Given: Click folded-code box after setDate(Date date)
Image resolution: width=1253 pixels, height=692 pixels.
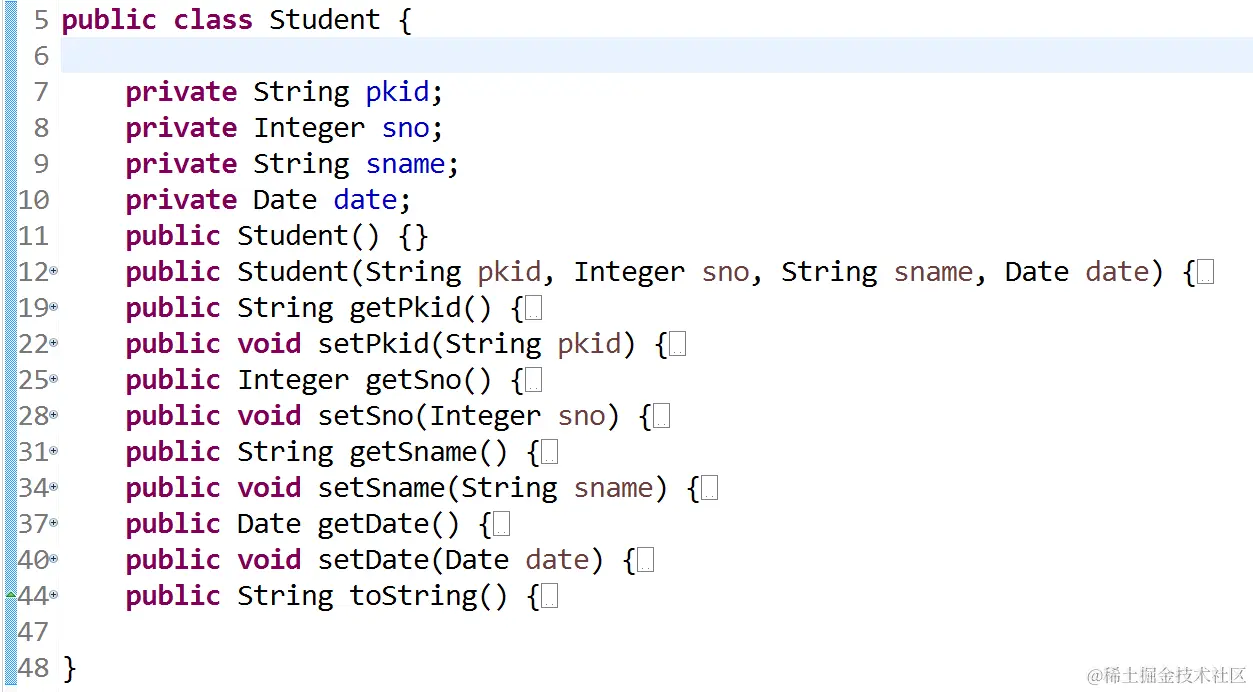Looking at the screenshot, I should pos(645,561).
